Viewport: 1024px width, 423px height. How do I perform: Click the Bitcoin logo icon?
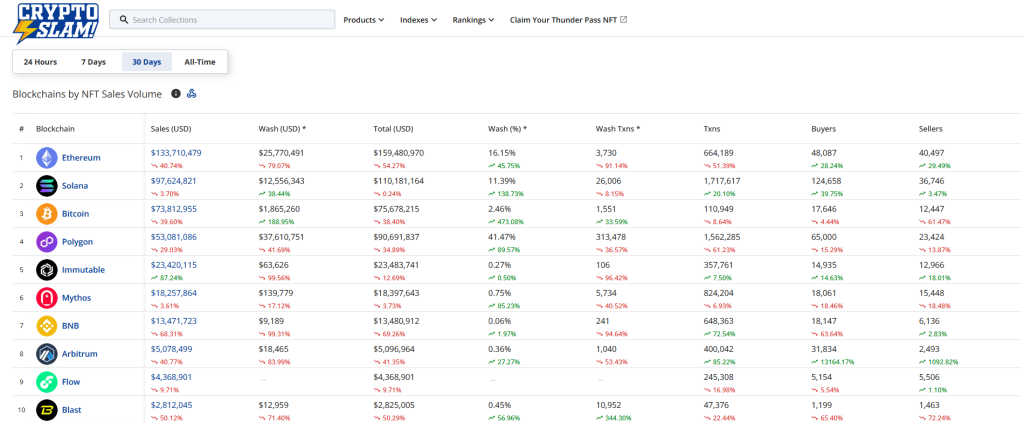(x=46, y=213)
